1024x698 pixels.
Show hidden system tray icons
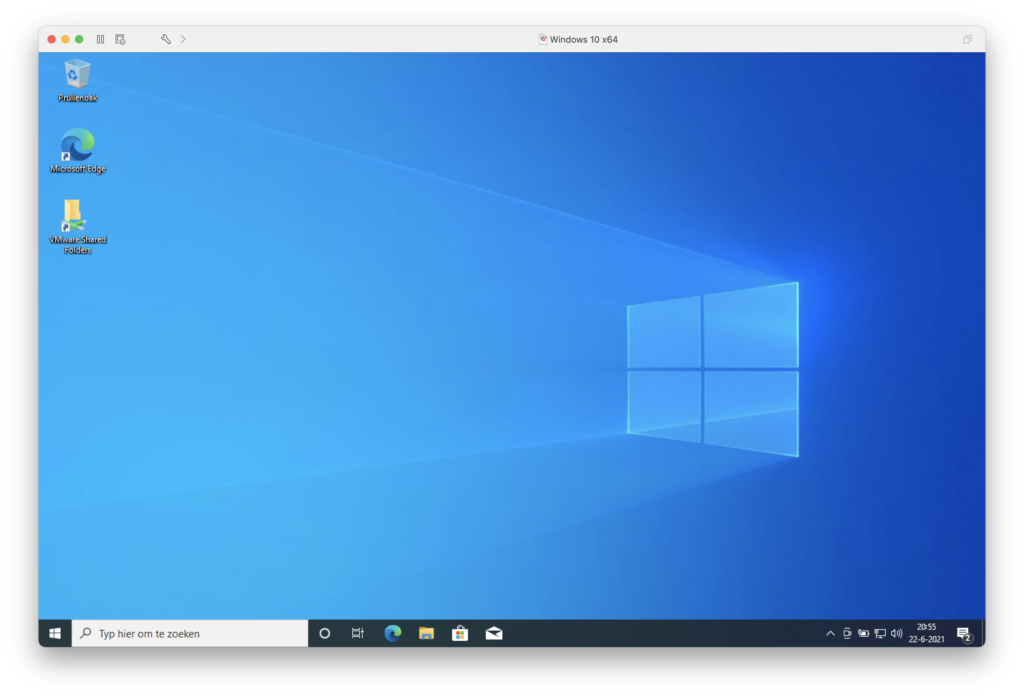point(830,633)
